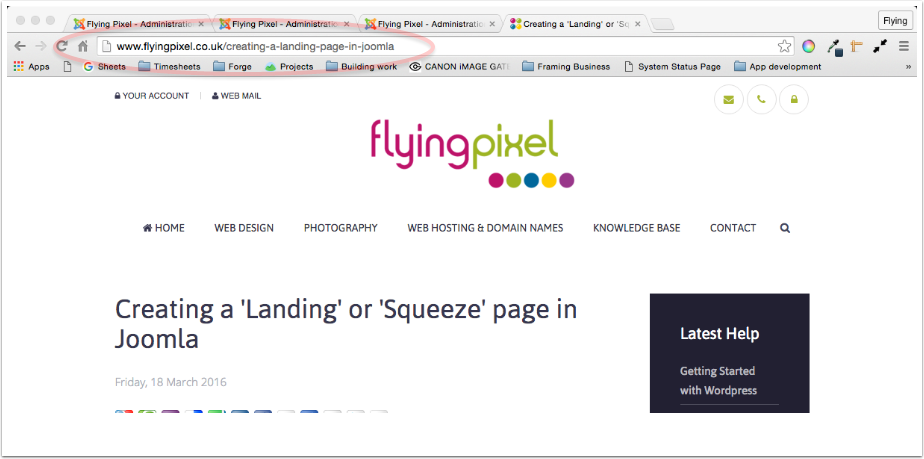Open Chrome hamburger menu icon

[904, 46]
